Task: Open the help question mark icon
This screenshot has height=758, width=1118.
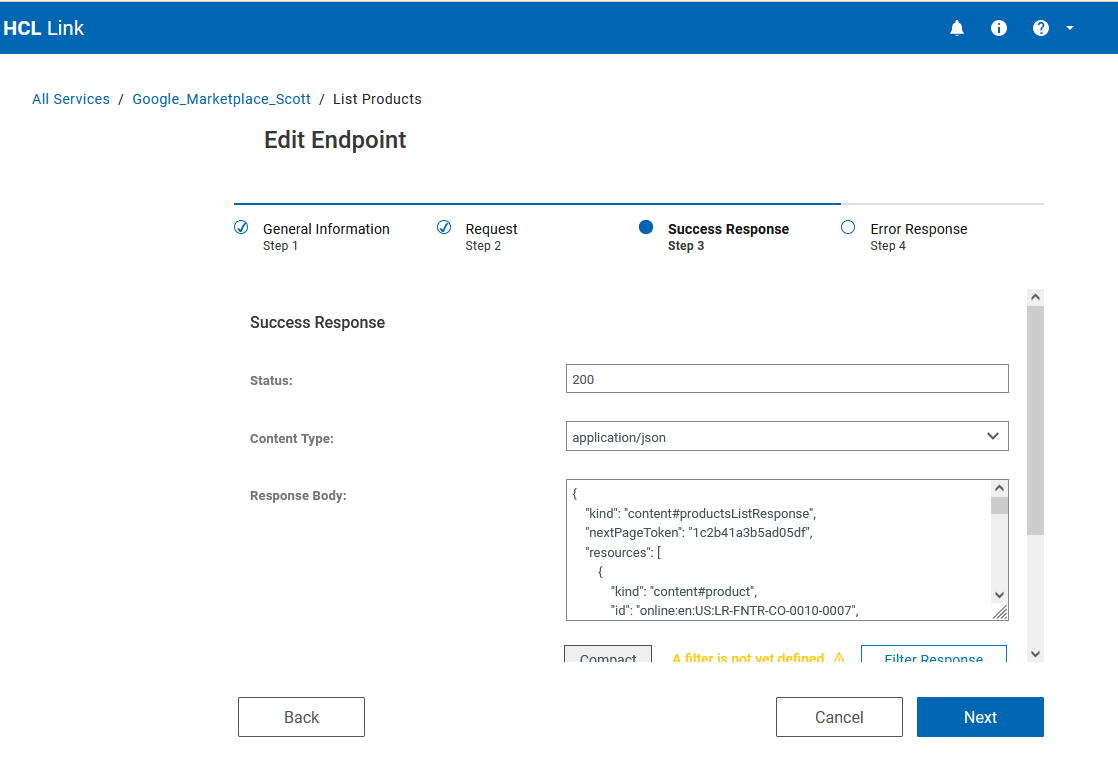Action: (x=1041, y=28)
